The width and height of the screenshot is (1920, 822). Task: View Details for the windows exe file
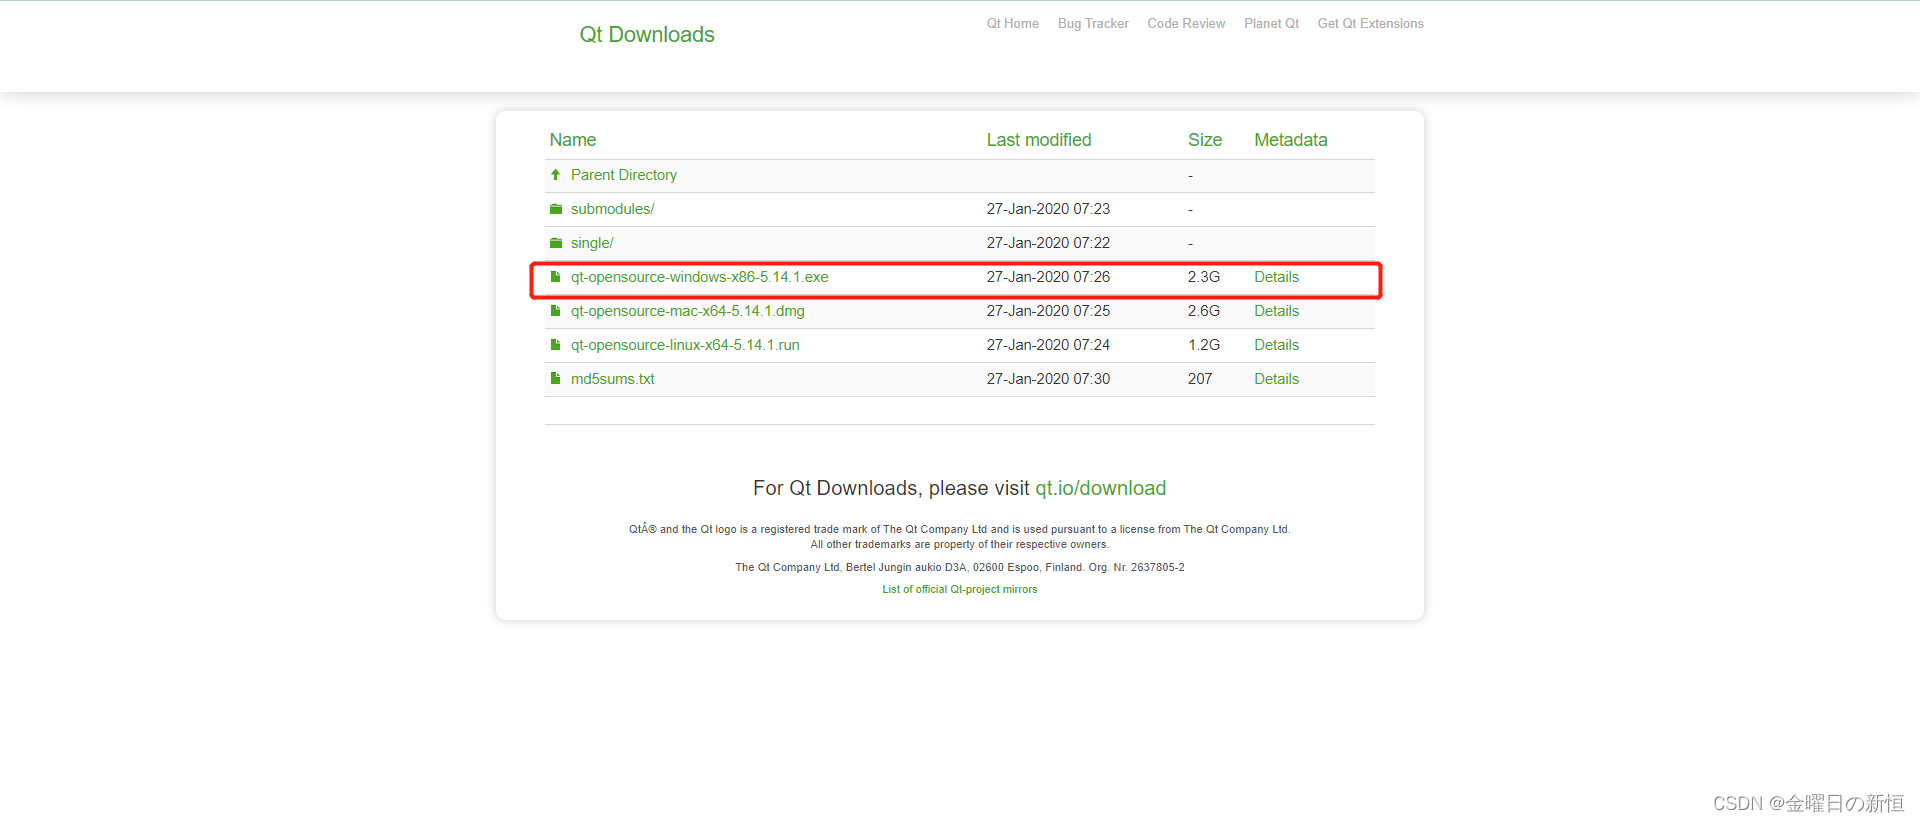click(1276, 277)
